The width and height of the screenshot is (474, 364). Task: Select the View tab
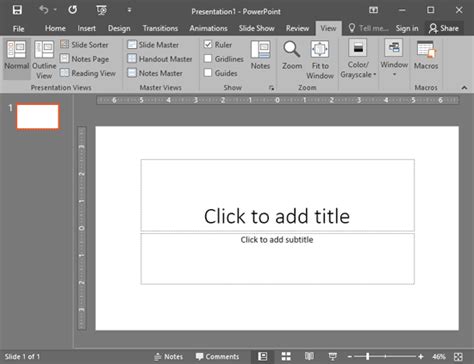click(x=328, y=28)
